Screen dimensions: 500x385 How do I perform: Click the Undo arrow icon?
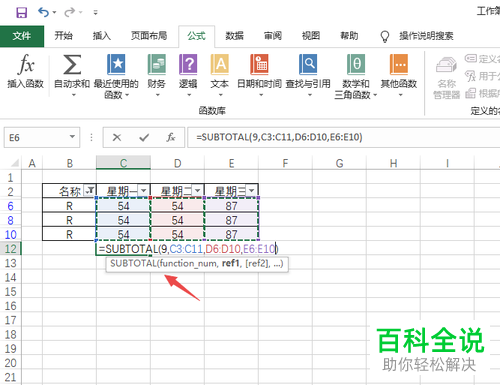43,12
